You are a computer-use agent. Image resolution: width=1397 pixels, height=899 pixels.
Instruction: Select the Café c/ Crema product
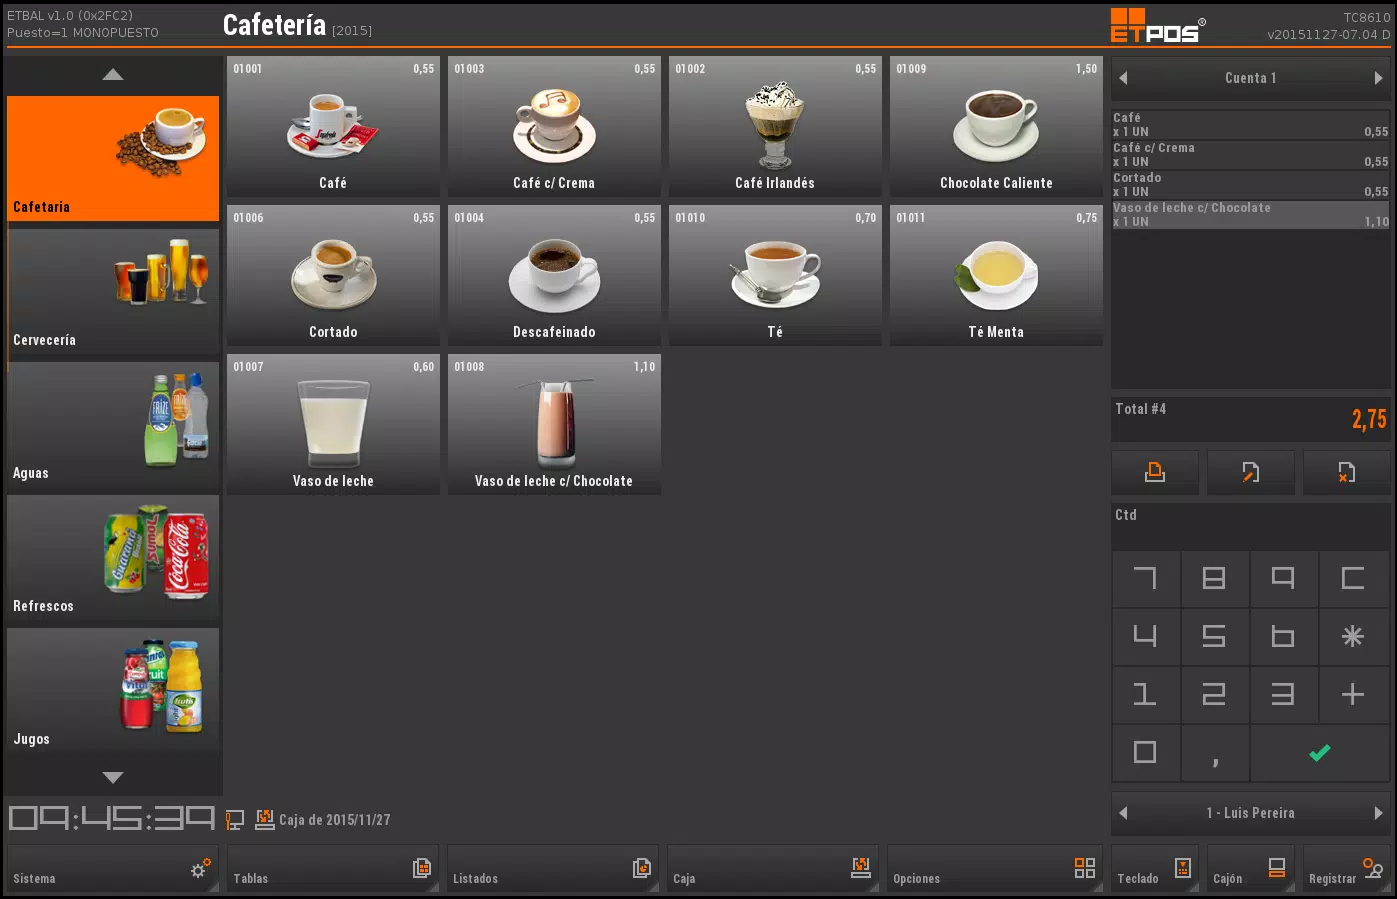554,126
